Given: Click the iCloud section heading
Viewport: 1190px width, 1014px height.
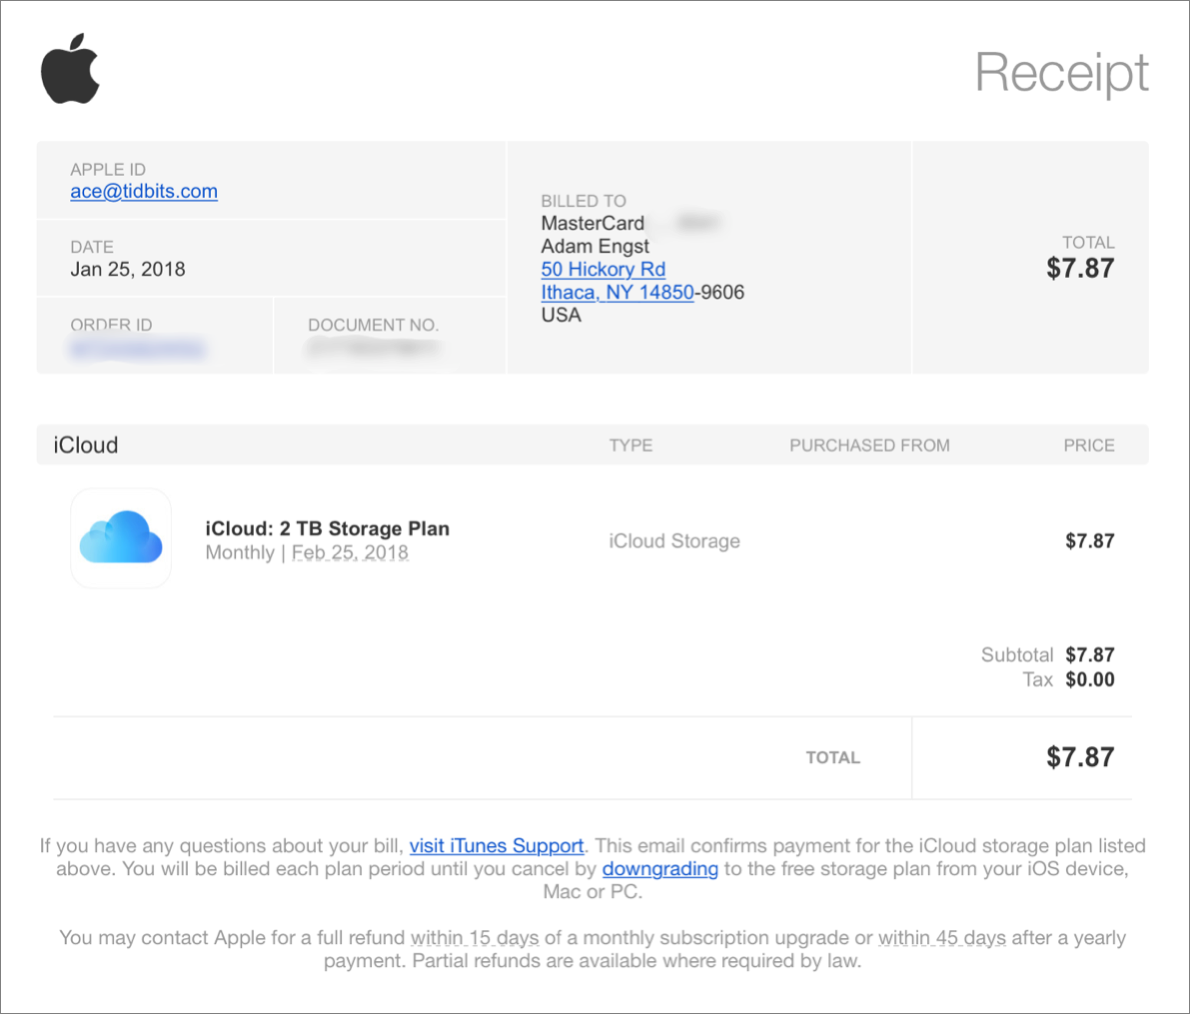Looking at the screenshot, I should click(x=86, y=445).
